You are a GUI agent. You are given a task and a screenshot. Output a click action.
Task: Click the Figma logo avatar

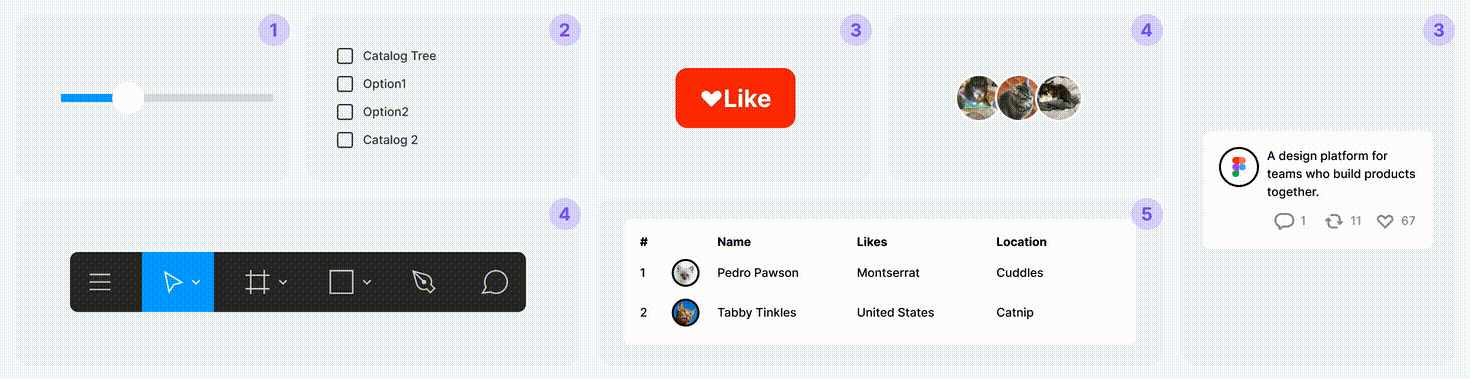(x=1238, y=167)
